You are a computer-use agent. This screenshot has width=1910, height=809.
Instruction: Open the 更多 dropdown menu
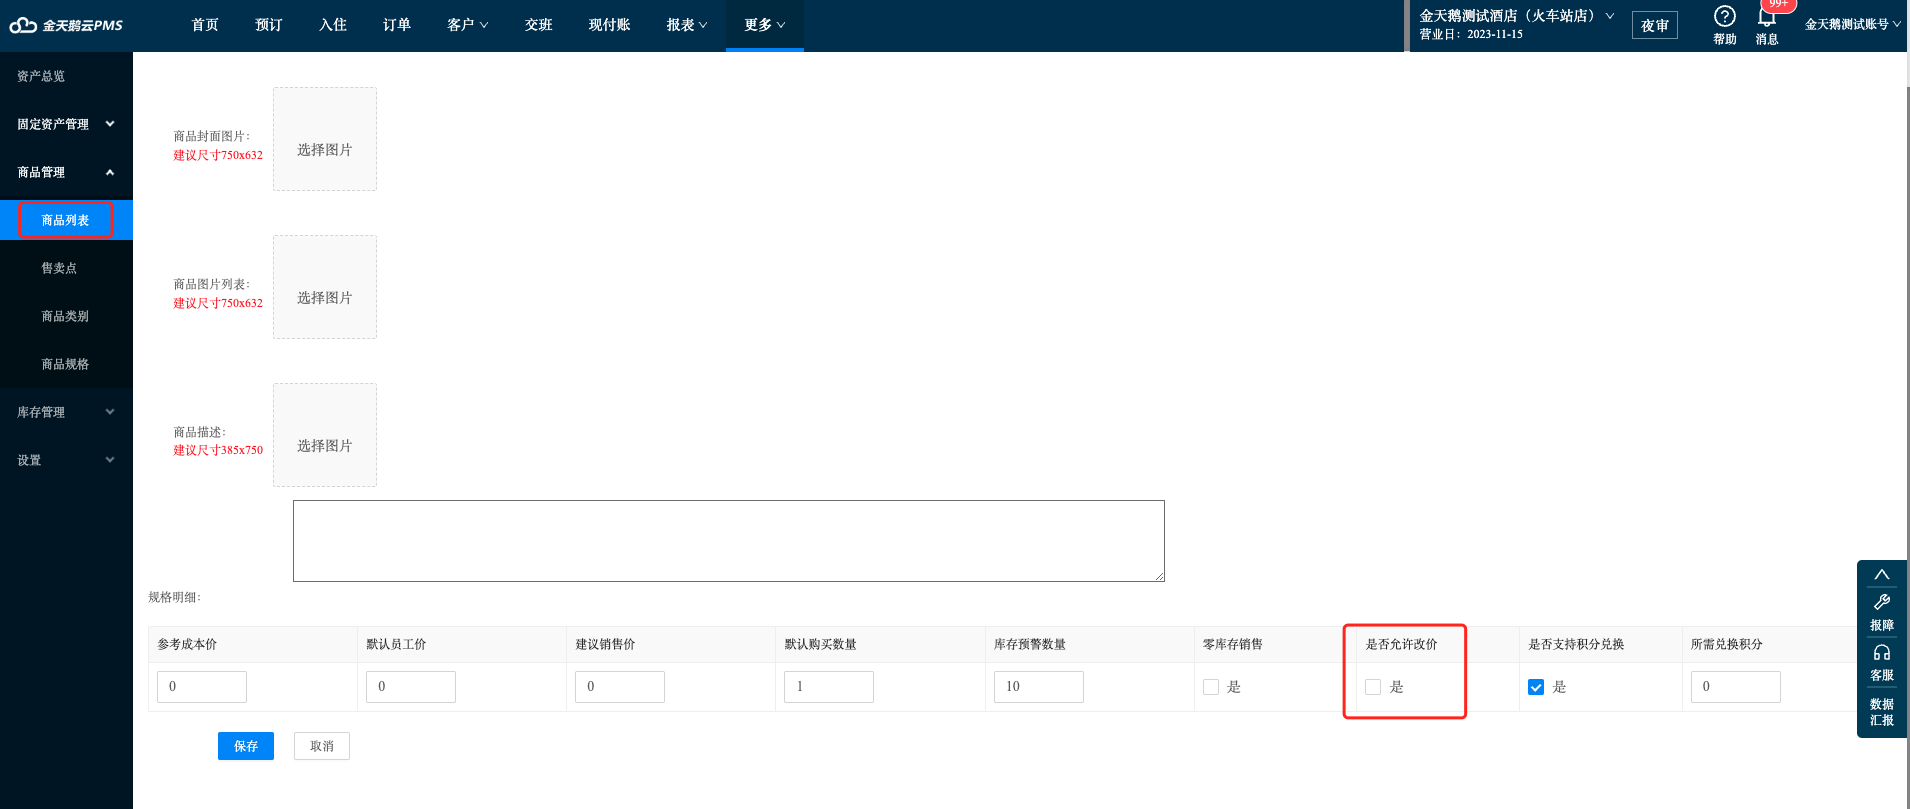click(x=765, y=25)
